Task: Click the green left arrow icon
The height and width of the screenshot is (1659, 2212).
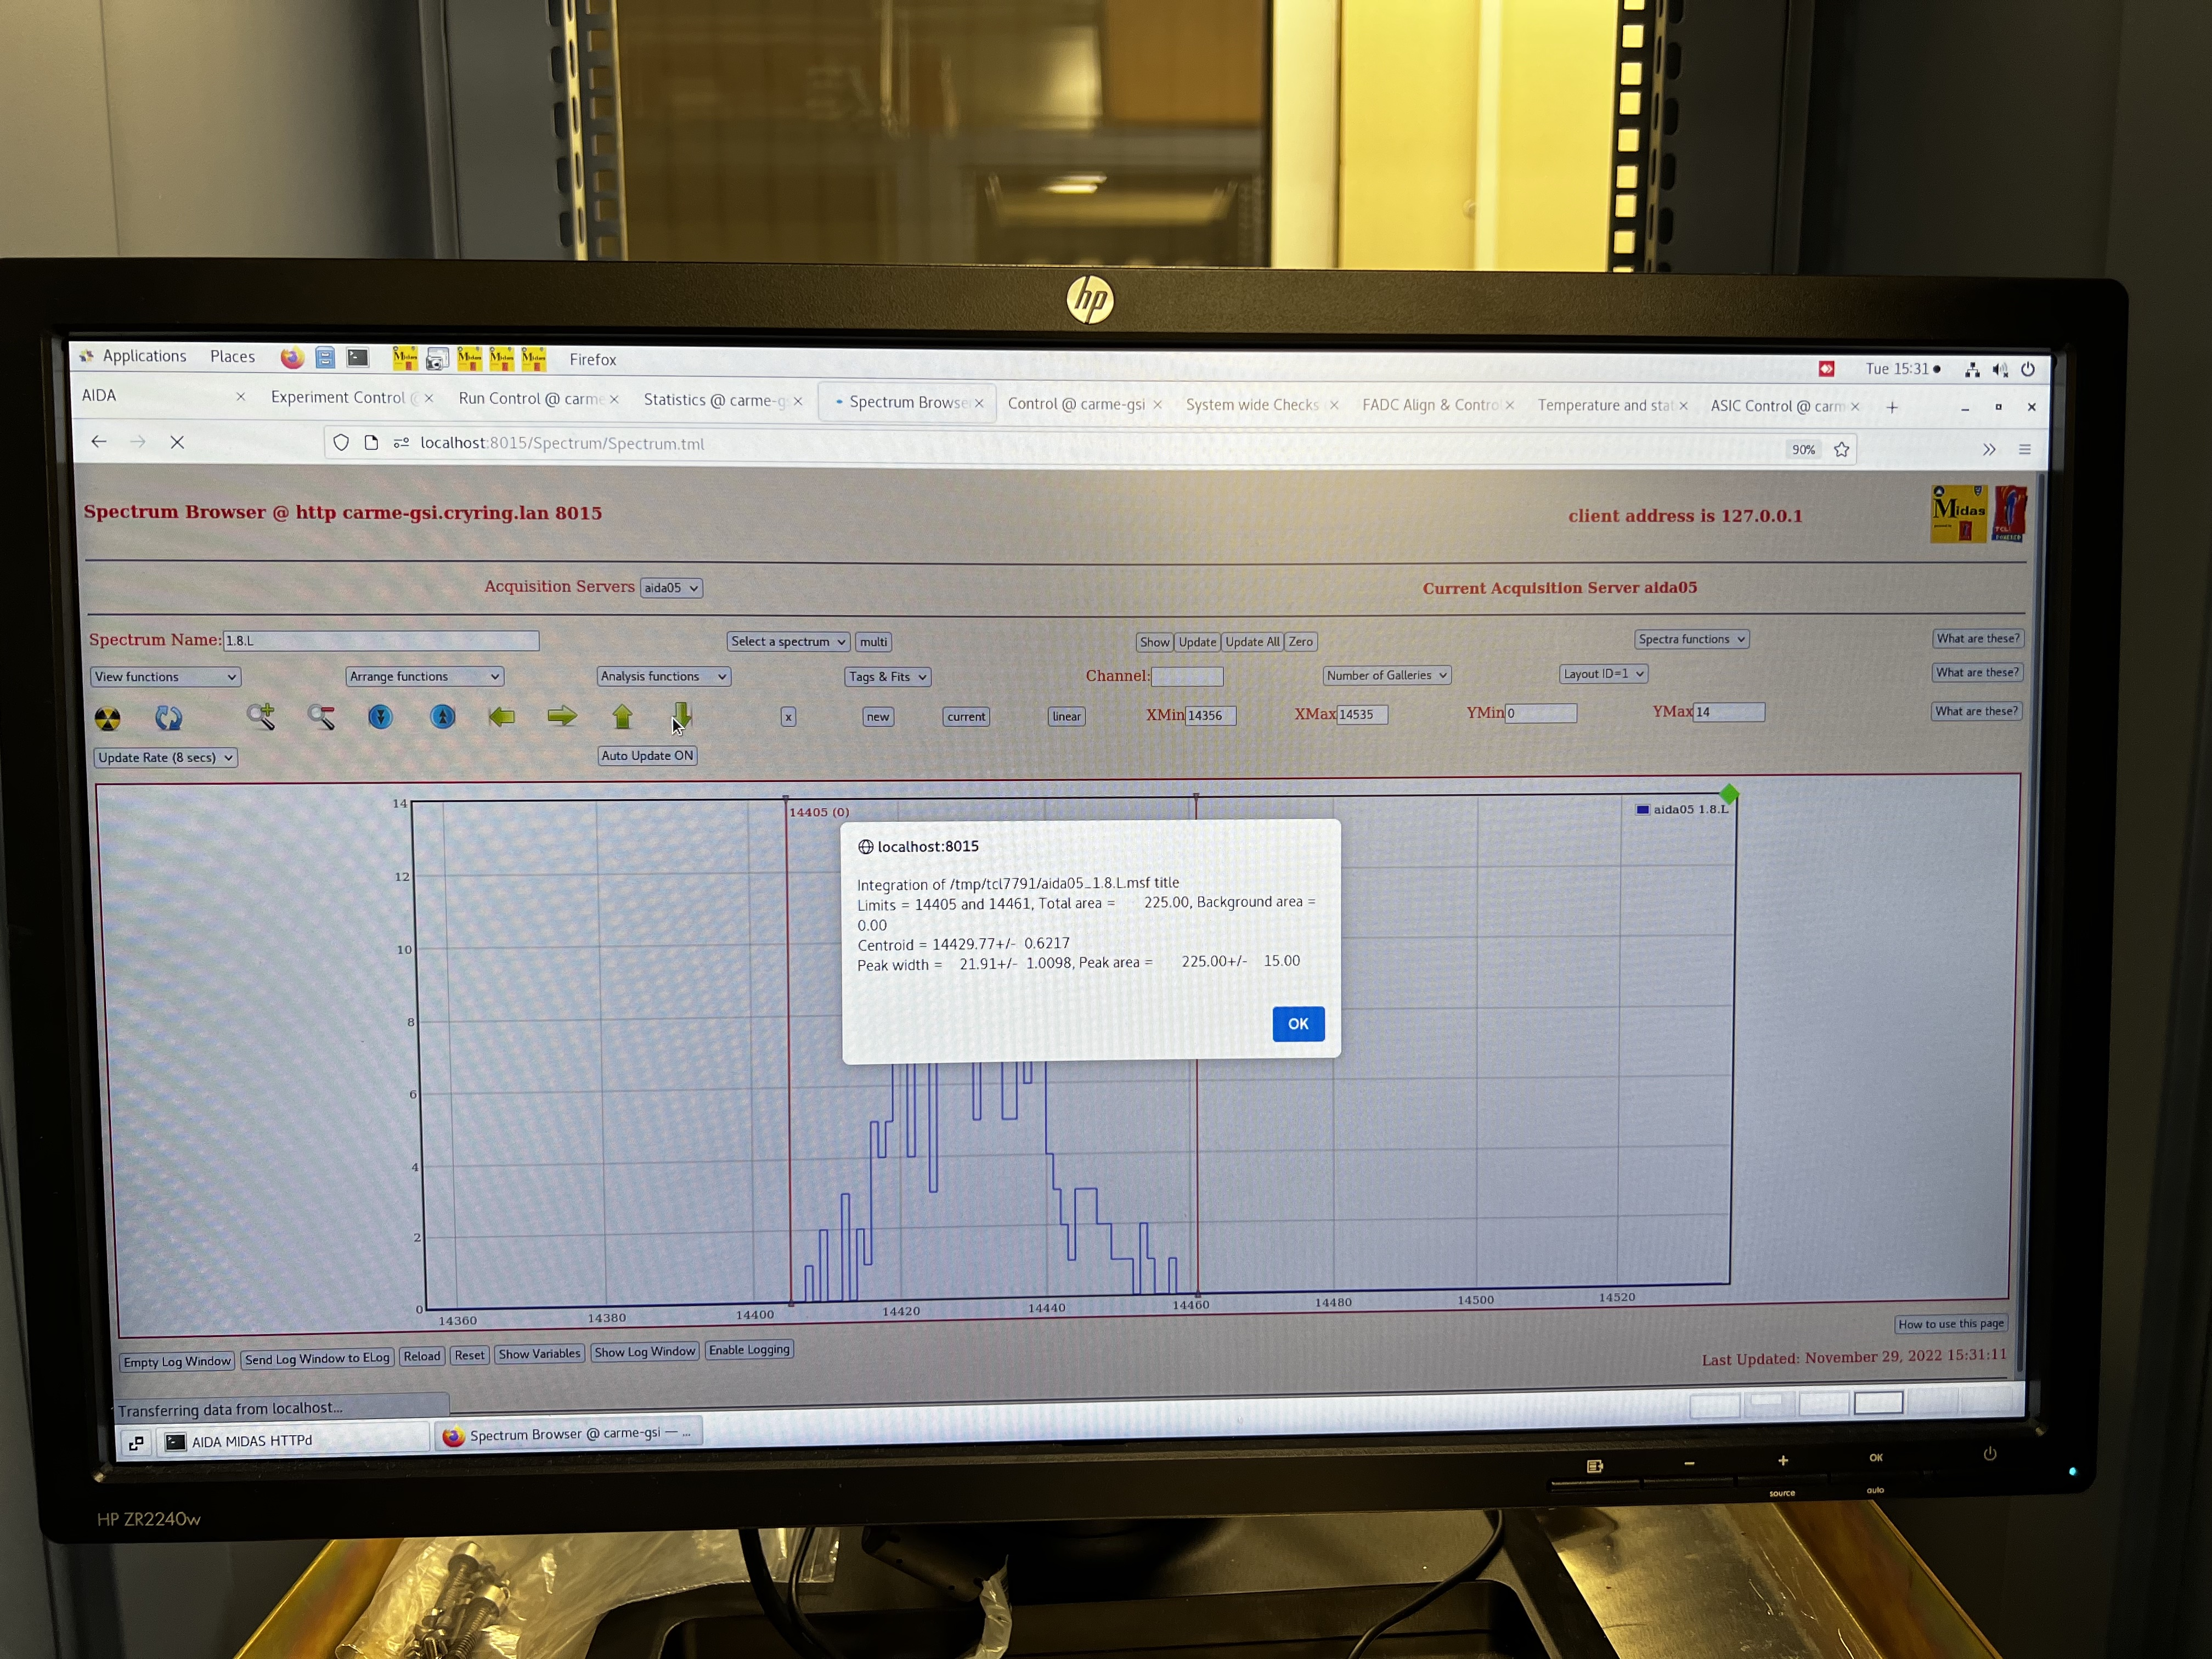Action: click(x=502, y=716)
